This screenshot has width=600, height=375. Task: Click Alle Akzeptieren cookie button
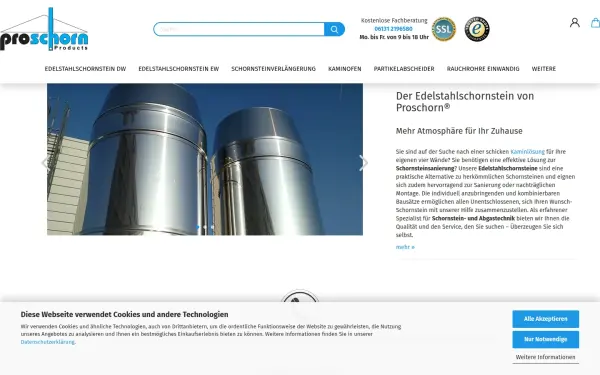pyautogui.click(x=545, y=319)
